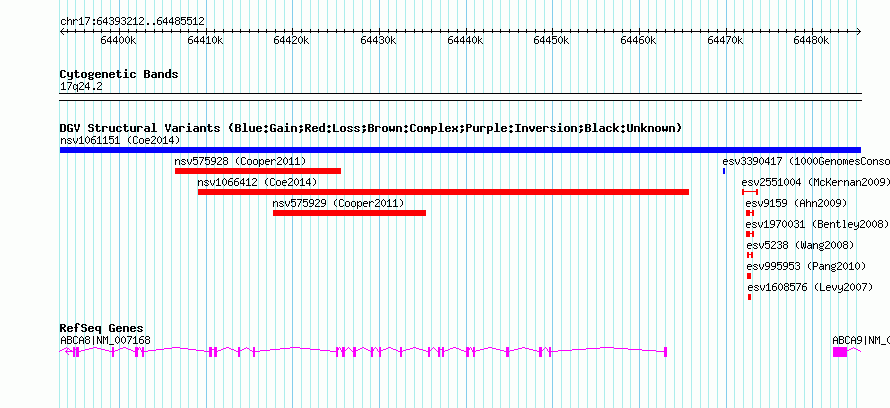Open the ABCA8|NM_007168 gene label

click(106, 340)
